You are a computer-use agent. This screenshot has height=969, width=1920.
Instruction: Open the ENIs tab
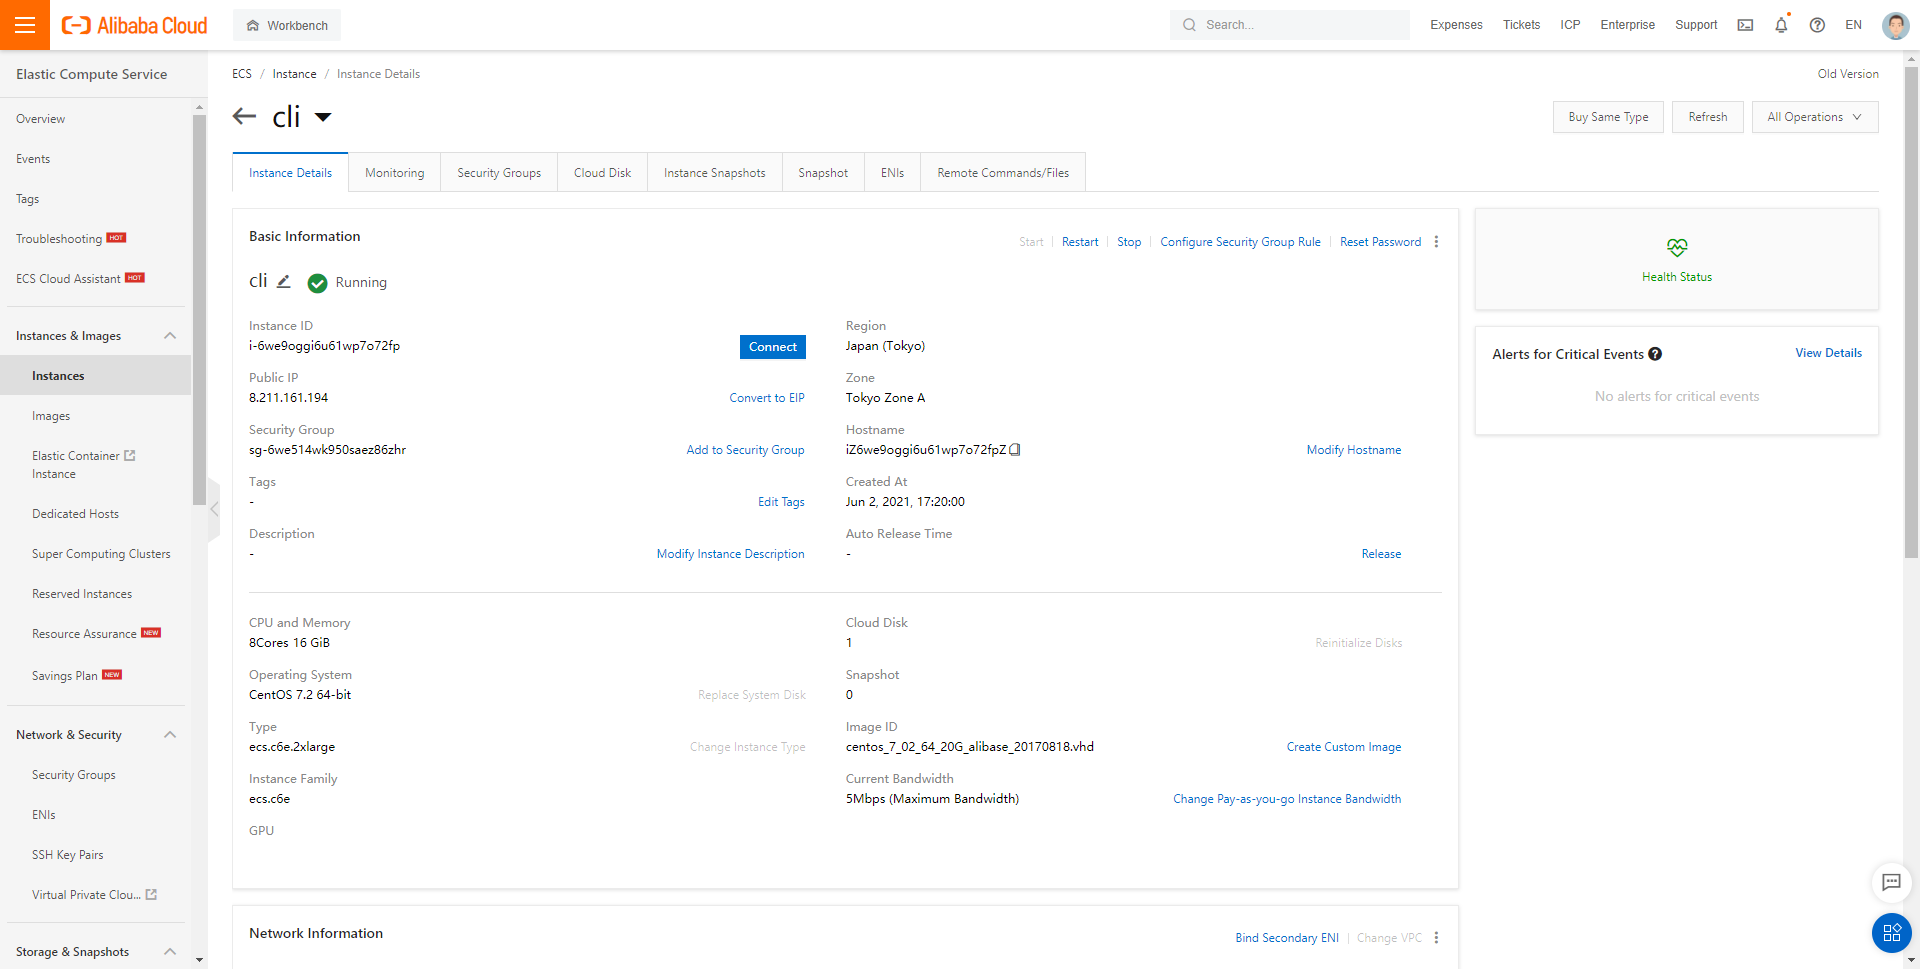(x=892, y=173)
